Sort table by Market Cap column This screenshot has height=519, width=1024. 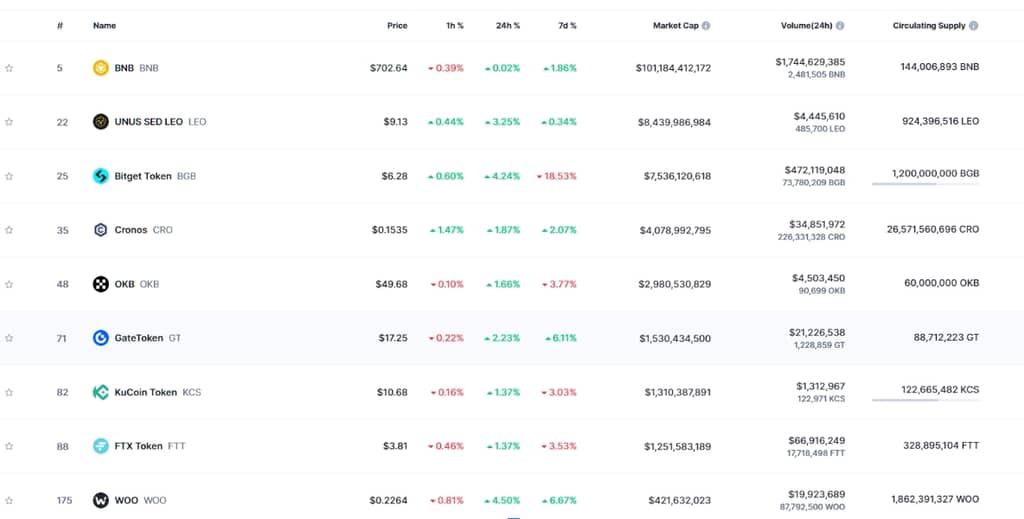coord(675,26)
